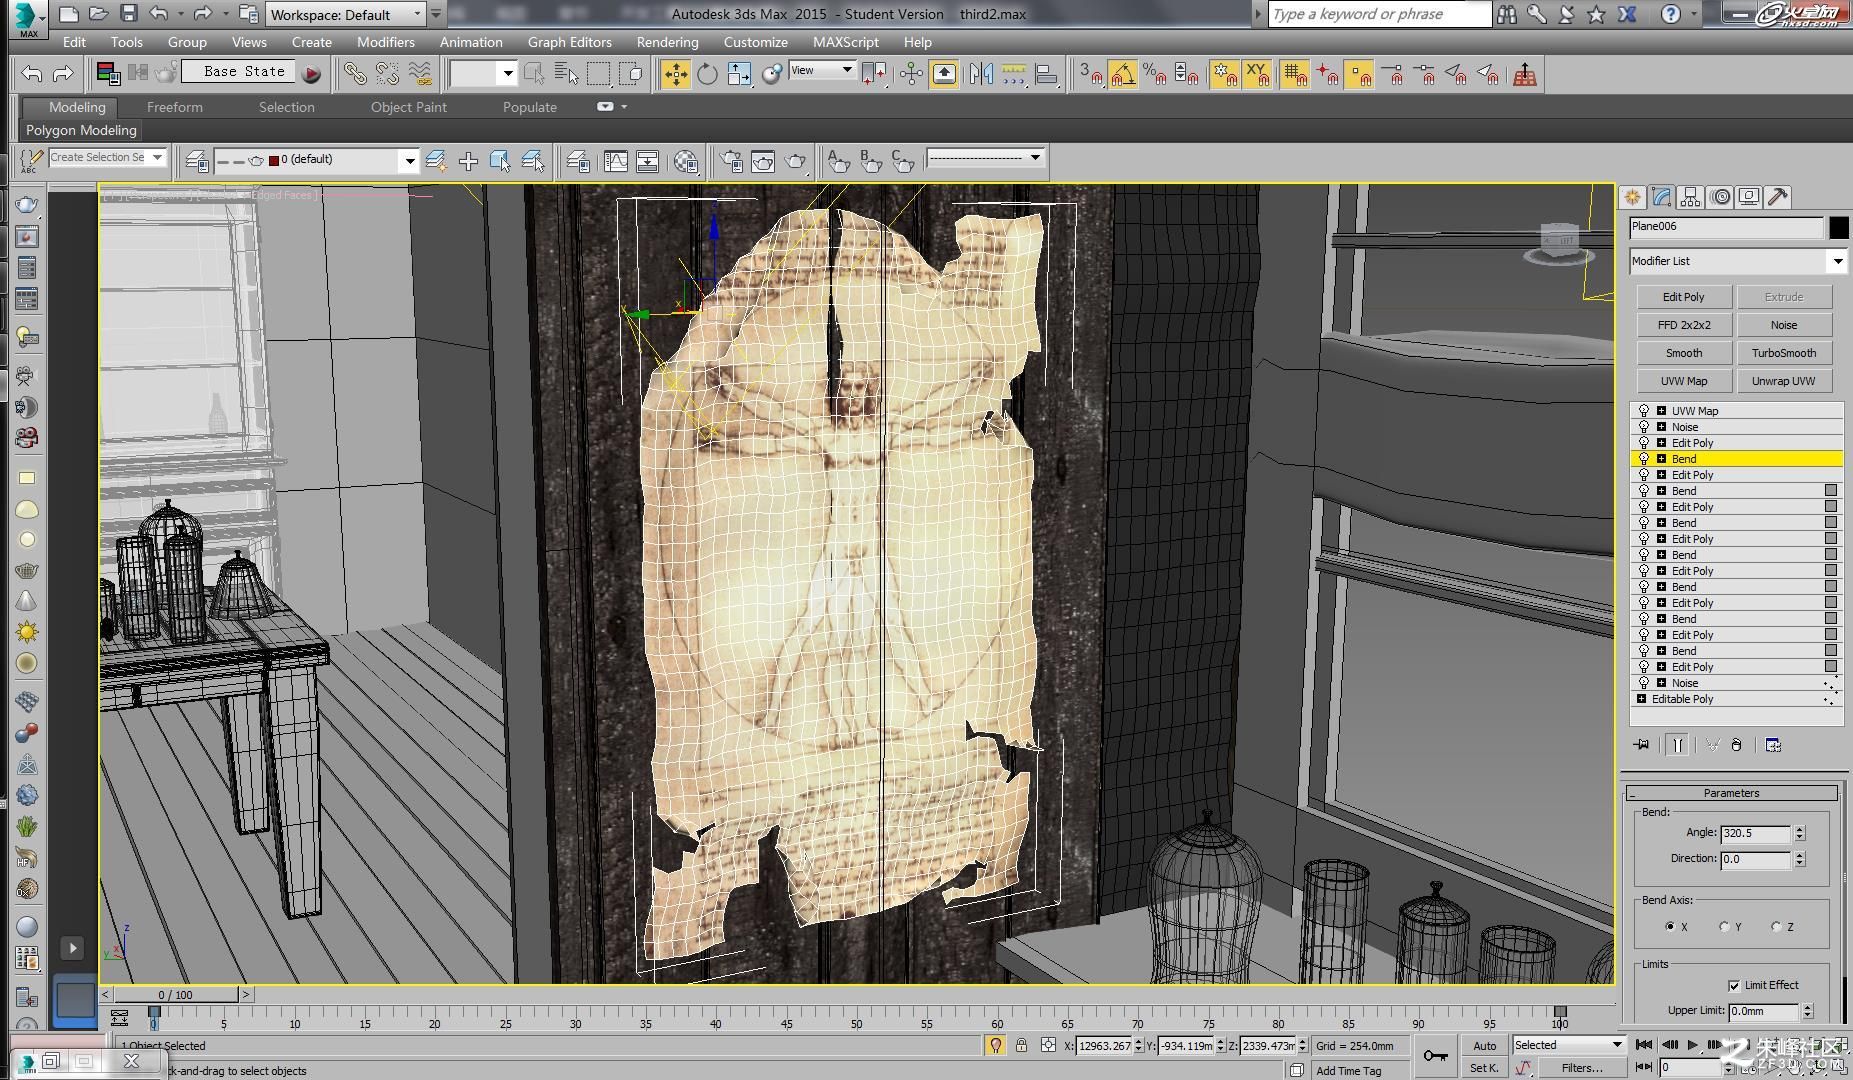This screenshot has height=1080, width=1853.
Task: Toggle the Percent Snap icon
Action: coord(1155,74)
